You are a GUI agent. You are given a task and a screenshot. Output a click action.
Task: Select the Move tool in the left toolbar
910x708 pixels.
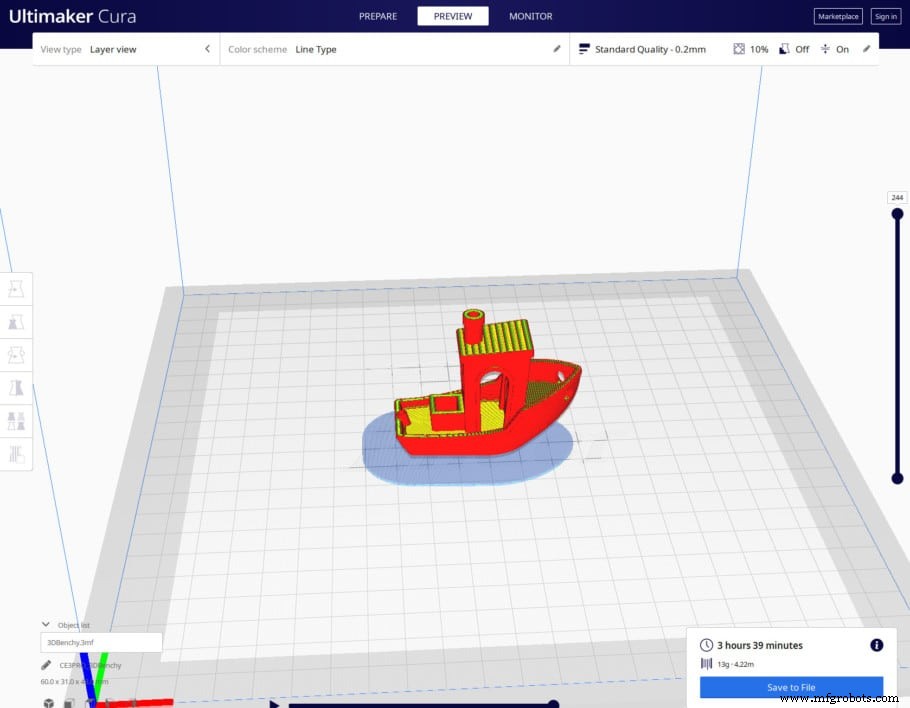pos(16,288)
